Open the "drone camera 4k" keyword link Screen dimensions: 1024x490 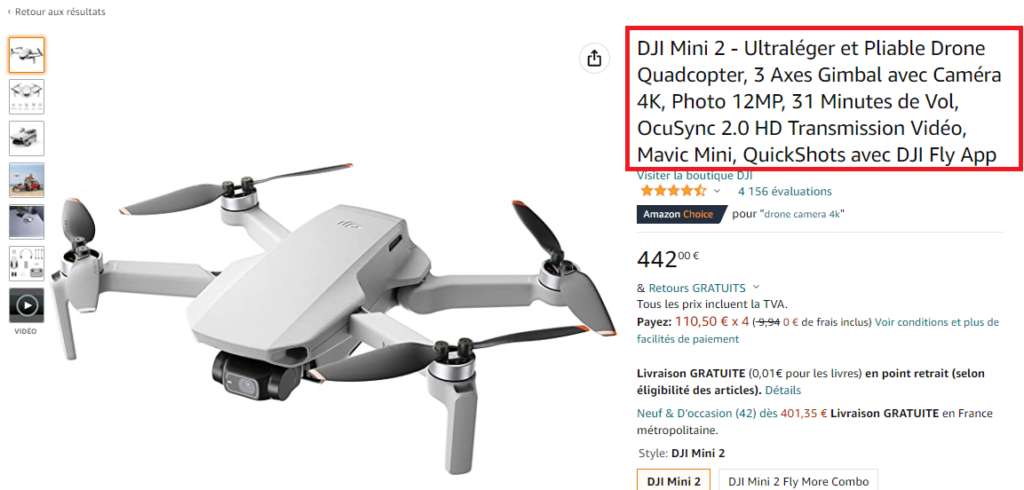(803, 214)
